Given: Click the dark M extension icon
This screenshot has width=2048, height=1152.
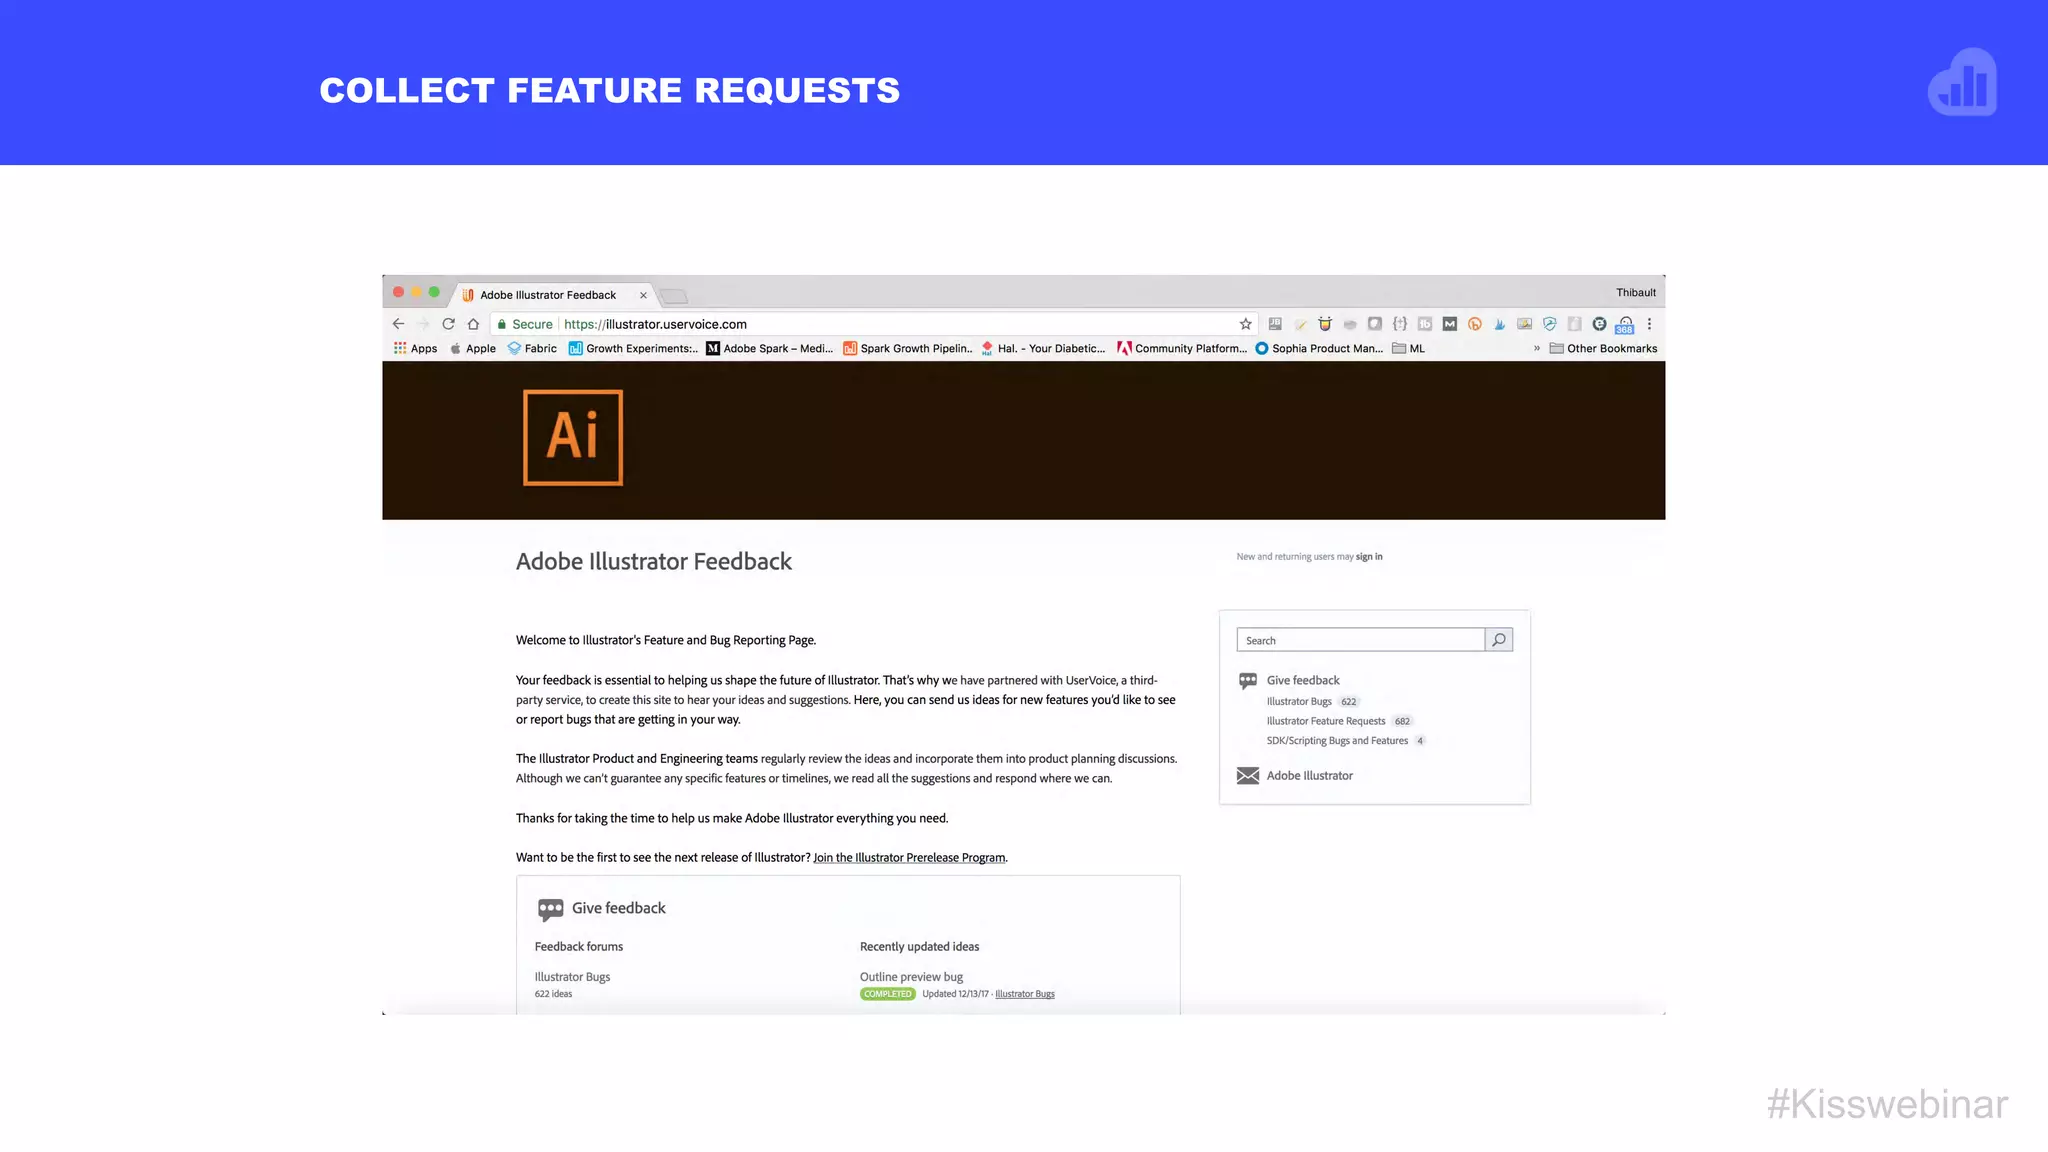Looking at the screenshot, I should pyautogui.click(x=1450, y=324).
